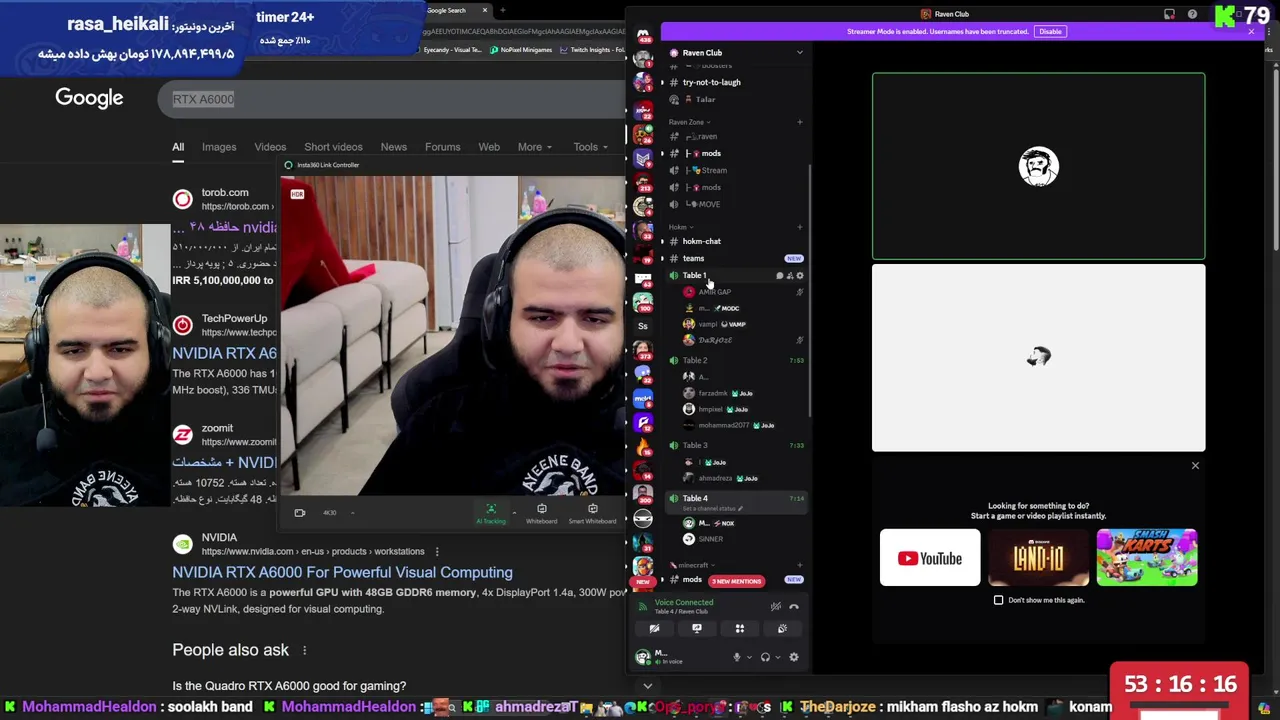Image resolution: width=1280 pixels, height=720 pixels.
Task: Open Discord help icon in title bar
Action: pos(1192,14)
